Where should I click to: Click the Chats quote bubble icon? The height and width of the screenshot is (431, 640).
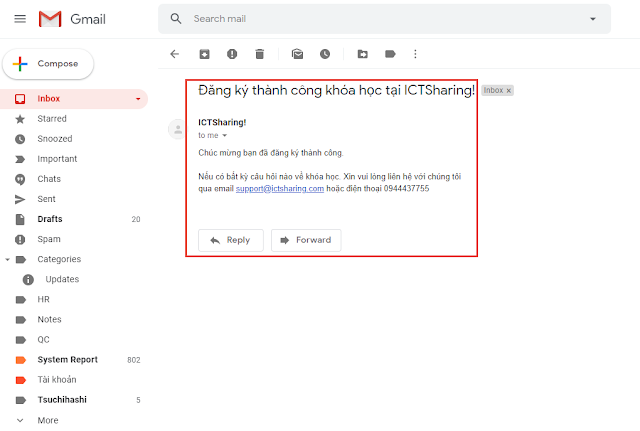tap(20, 179)
